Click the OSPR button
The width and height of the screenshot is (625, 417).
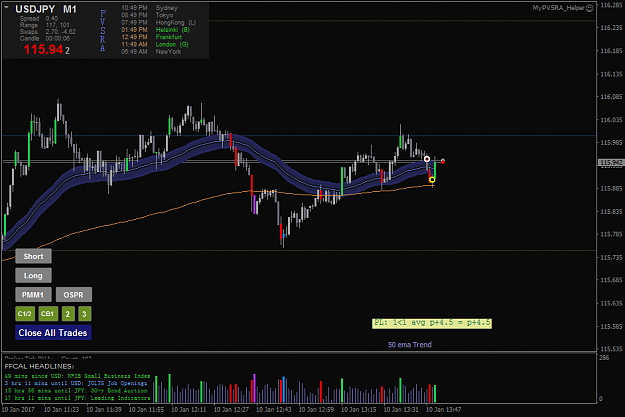tap(74, 295)
